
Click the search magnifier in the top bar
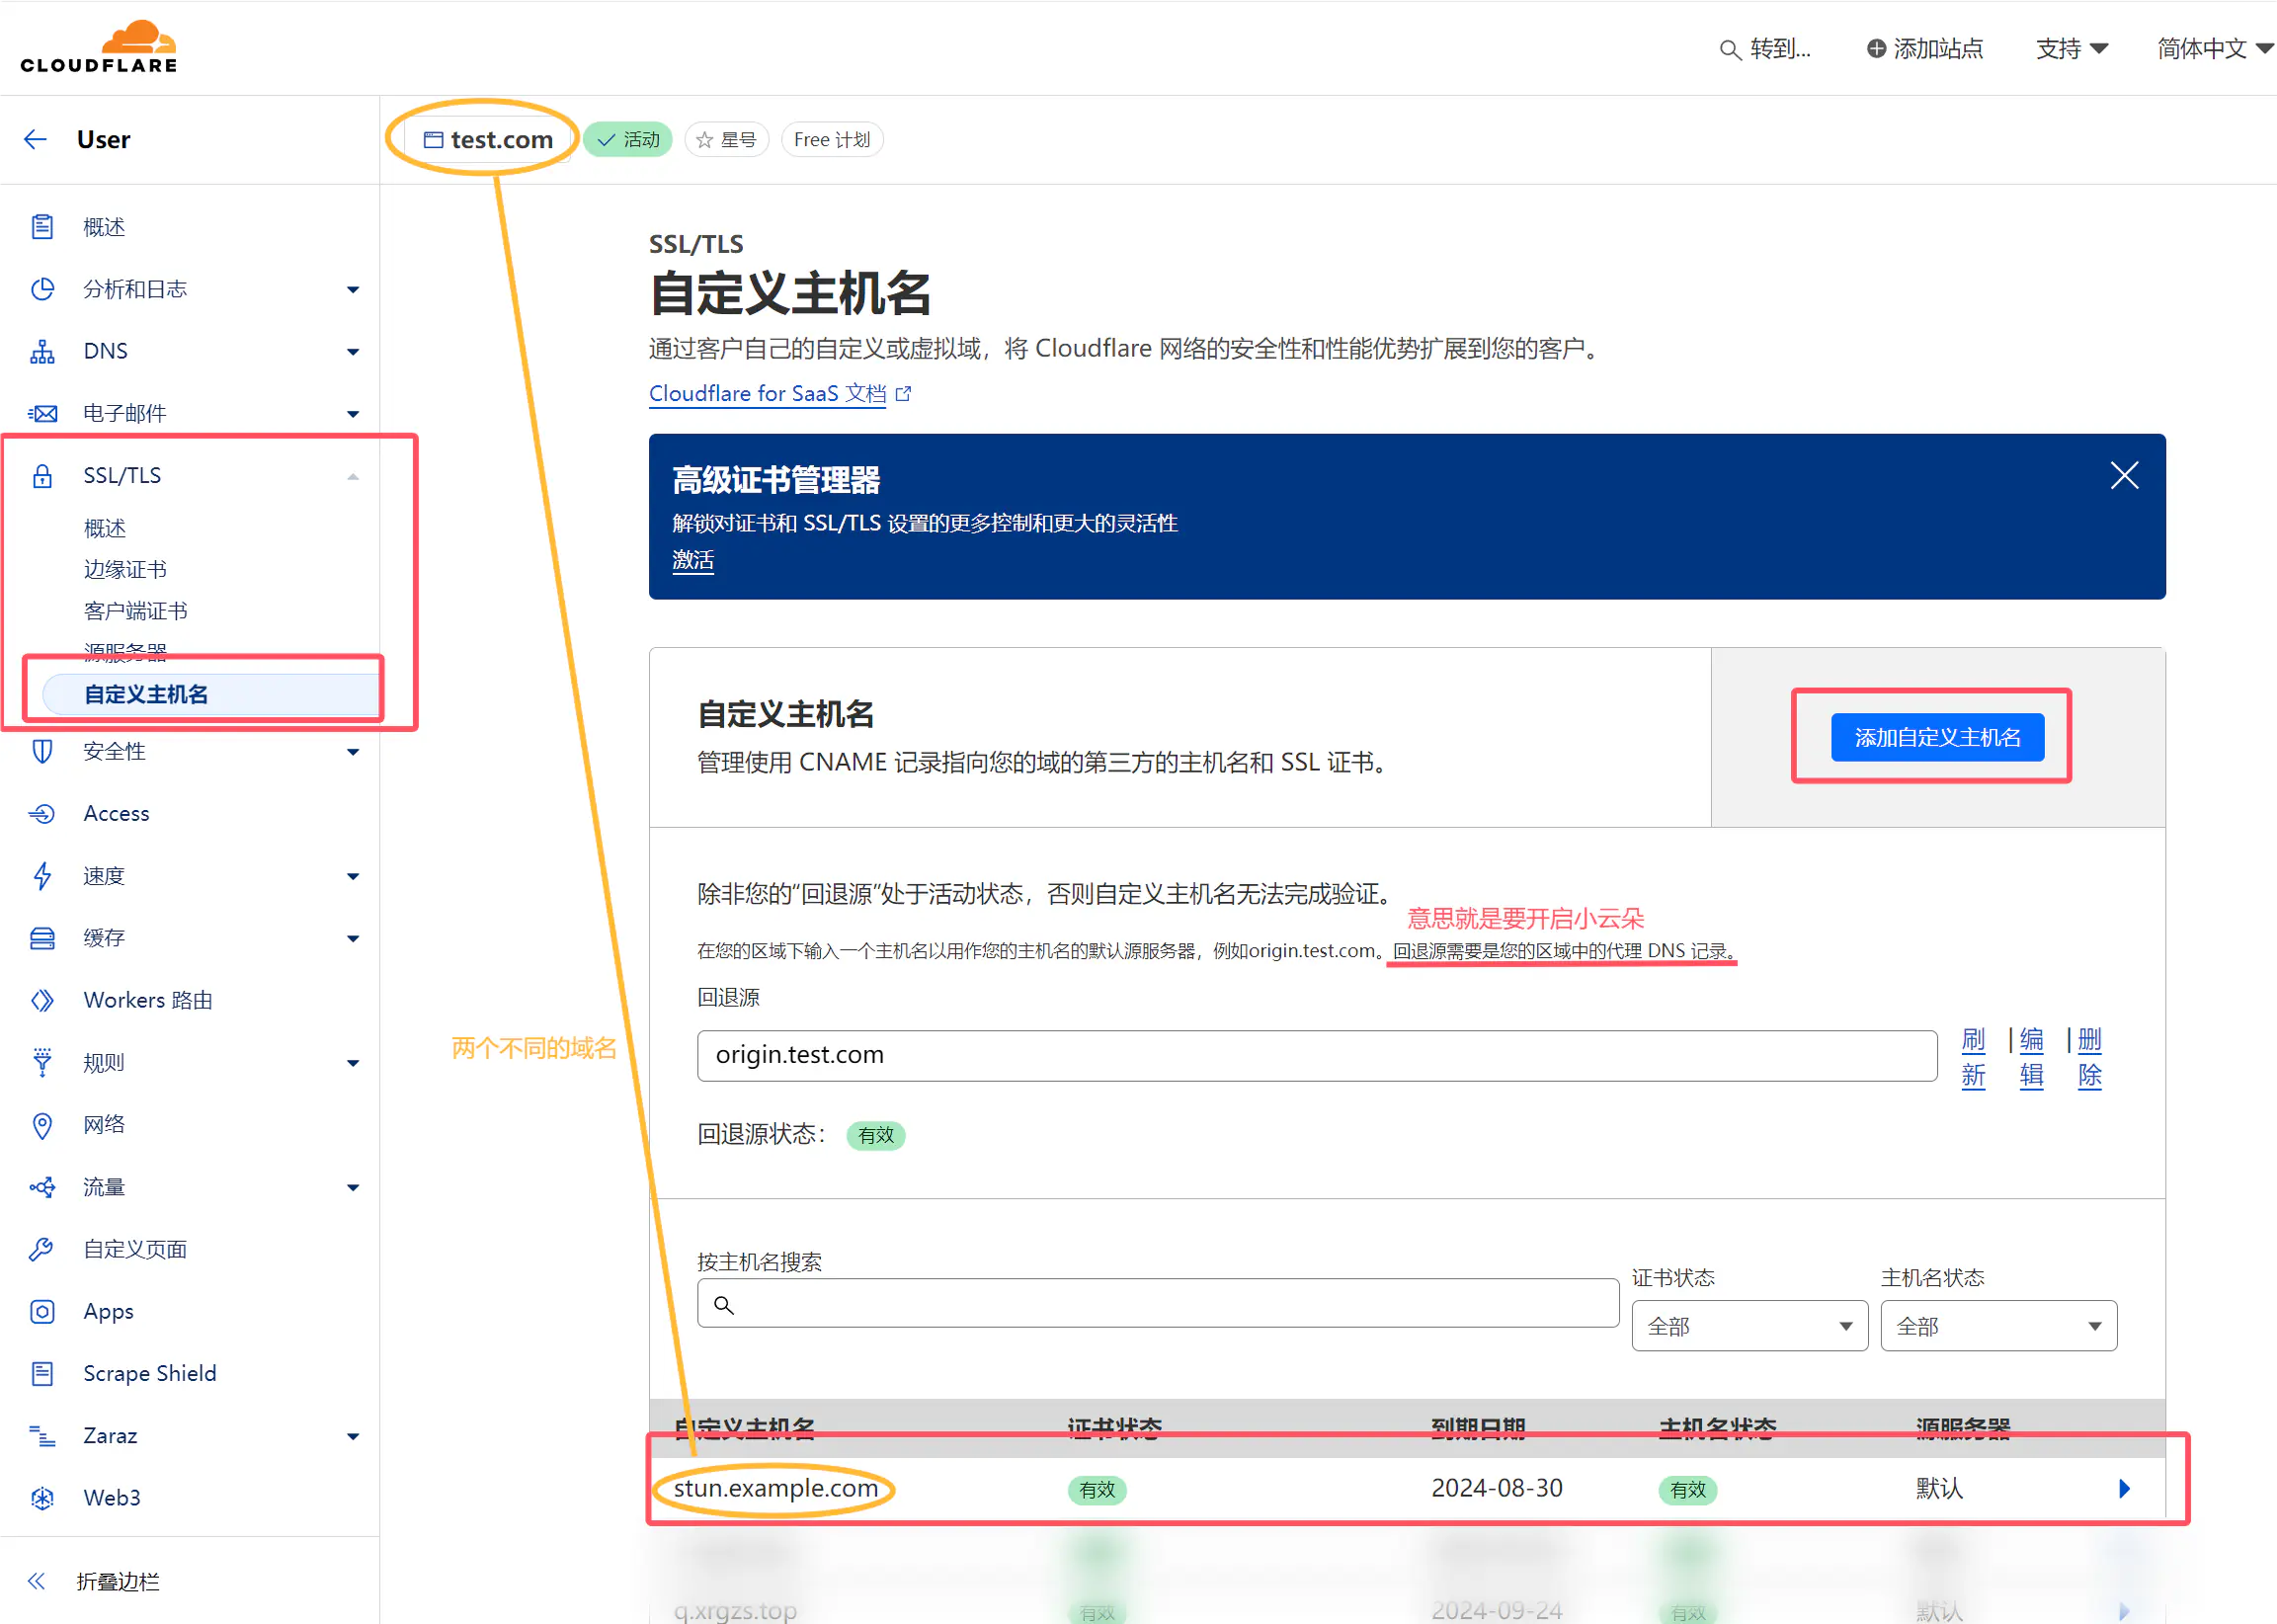coord(1729,49)
